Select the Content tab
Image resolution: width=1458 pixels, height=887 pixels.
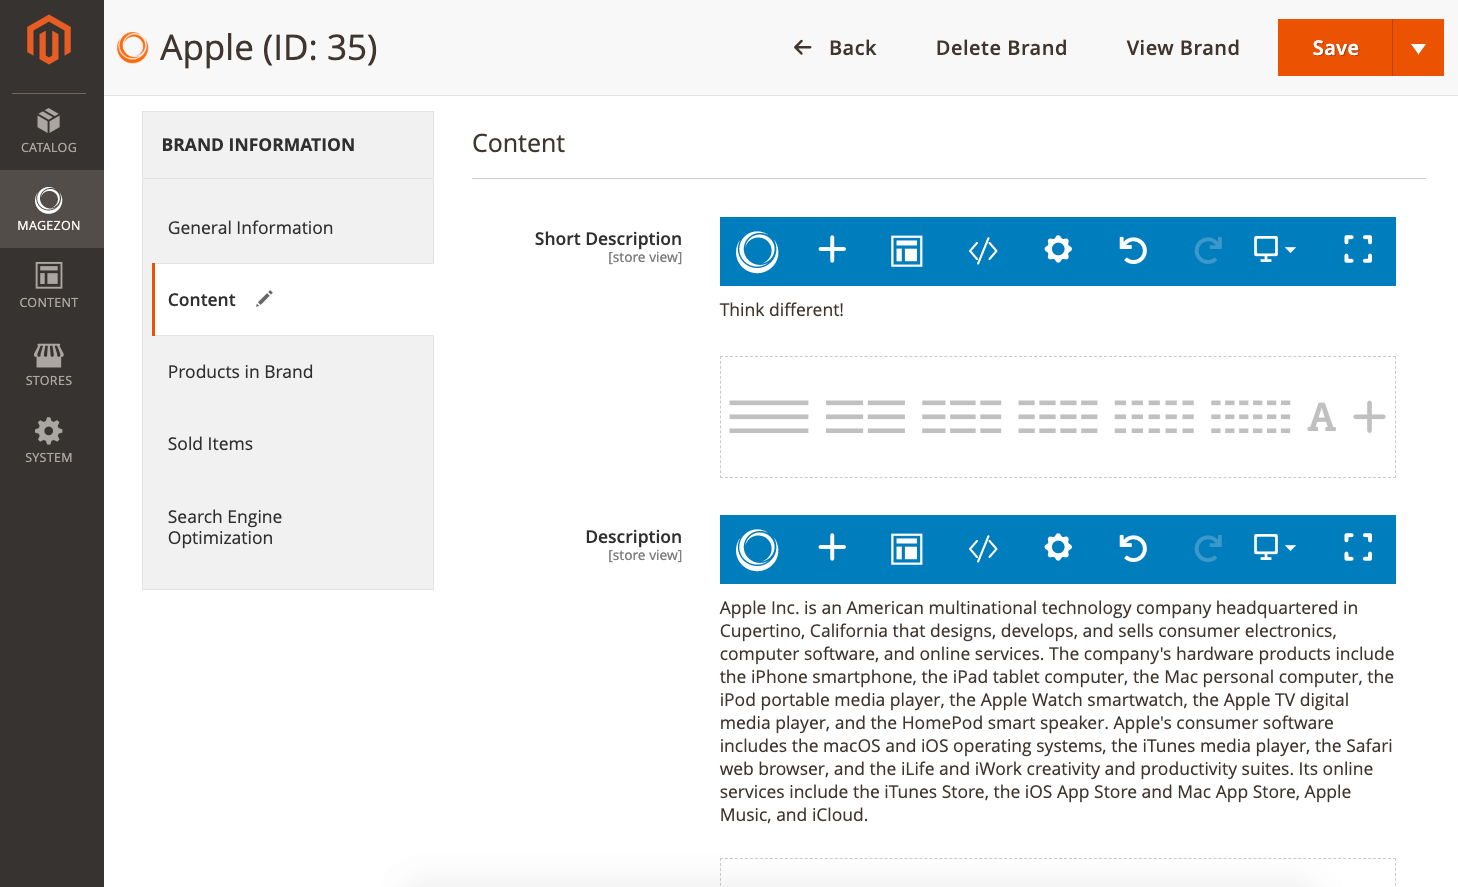pos(293,300)
